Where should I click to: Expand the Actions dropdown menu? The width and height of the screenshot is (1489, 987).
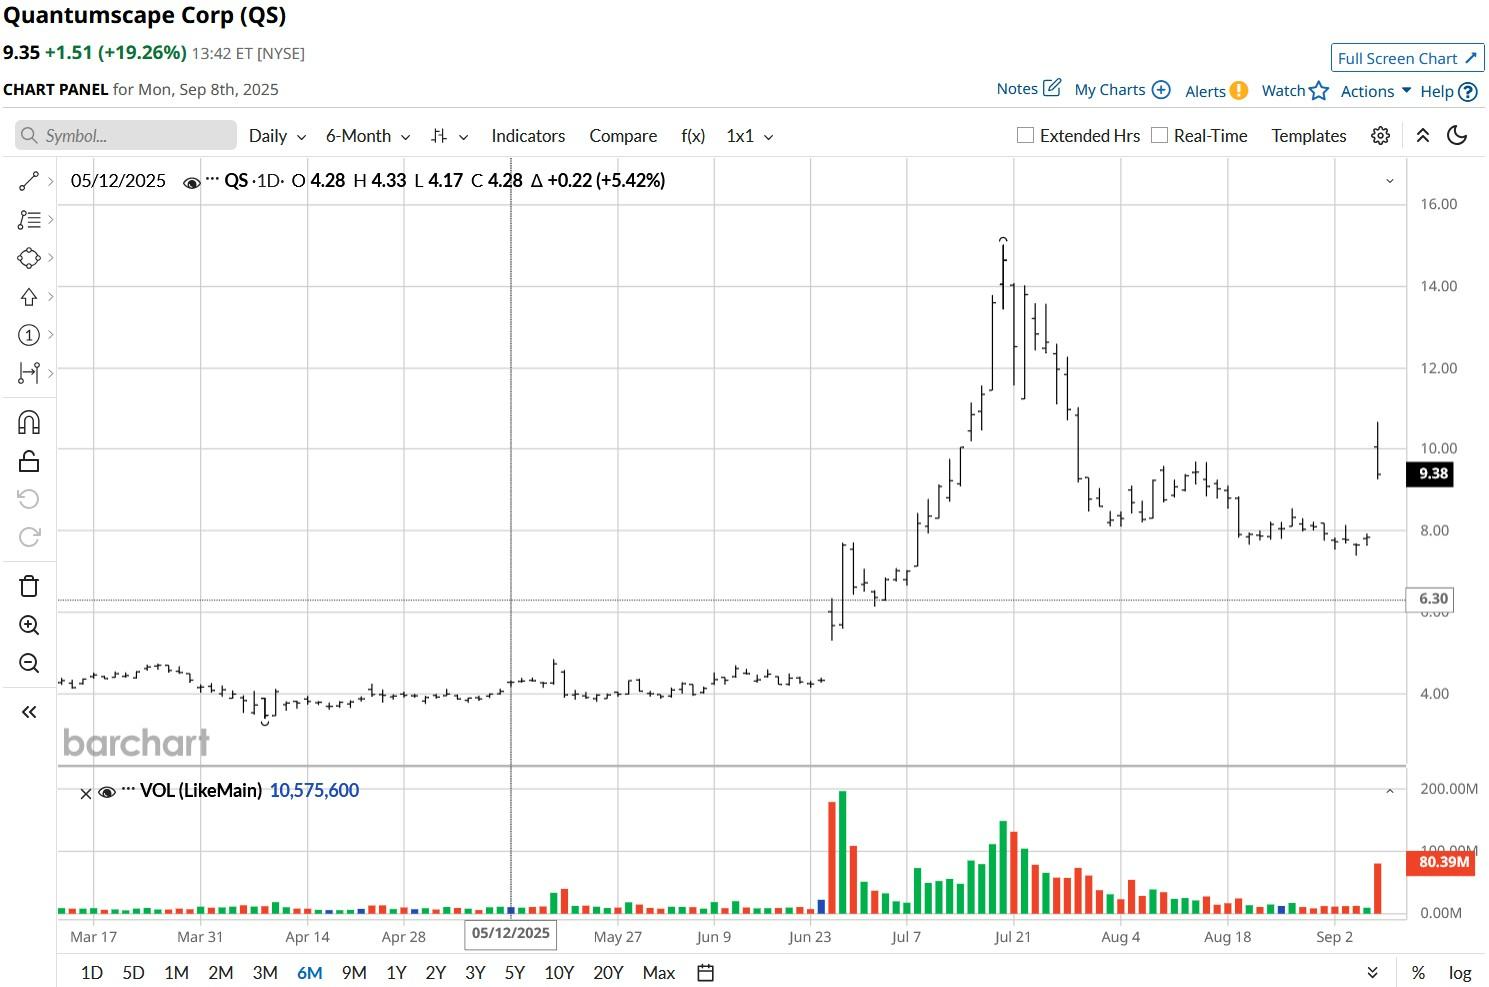click(x=1375, y=91)
